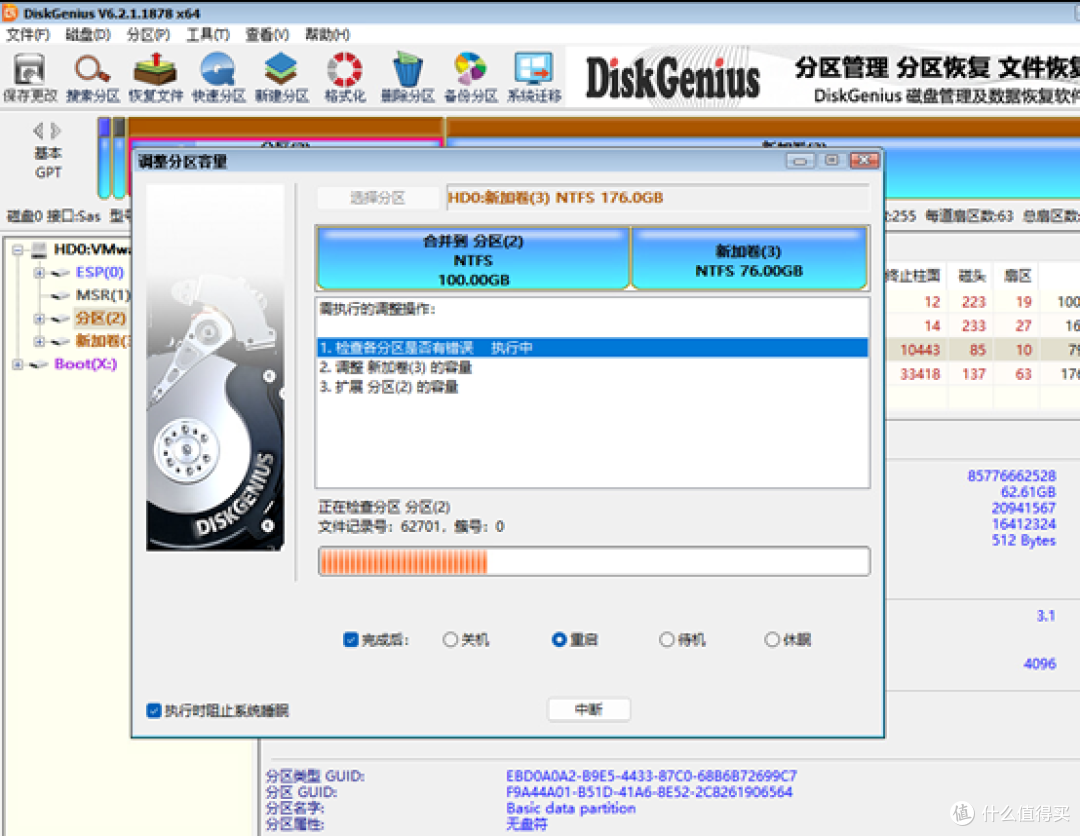This screenshot has height=836, width=1080.
Task: Click the drive icon beside MSR(1)
Action: 61,295
